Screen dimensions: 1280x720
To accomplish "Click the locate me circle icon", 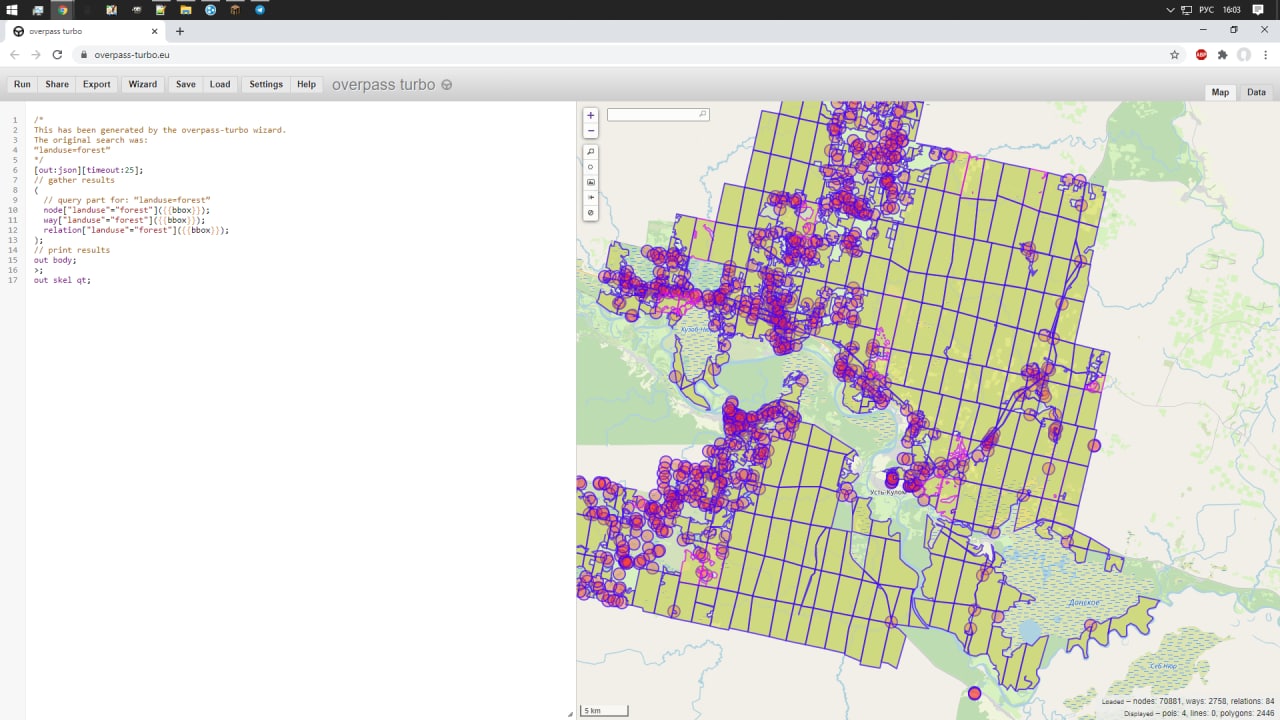I will [591, 167].
